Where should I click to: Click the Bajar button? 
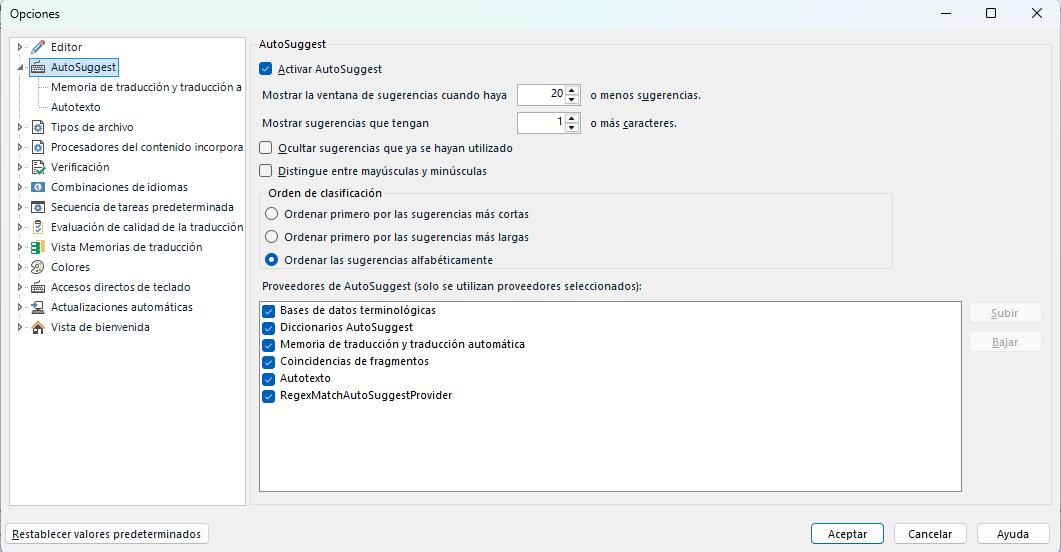coord(1005,342)
